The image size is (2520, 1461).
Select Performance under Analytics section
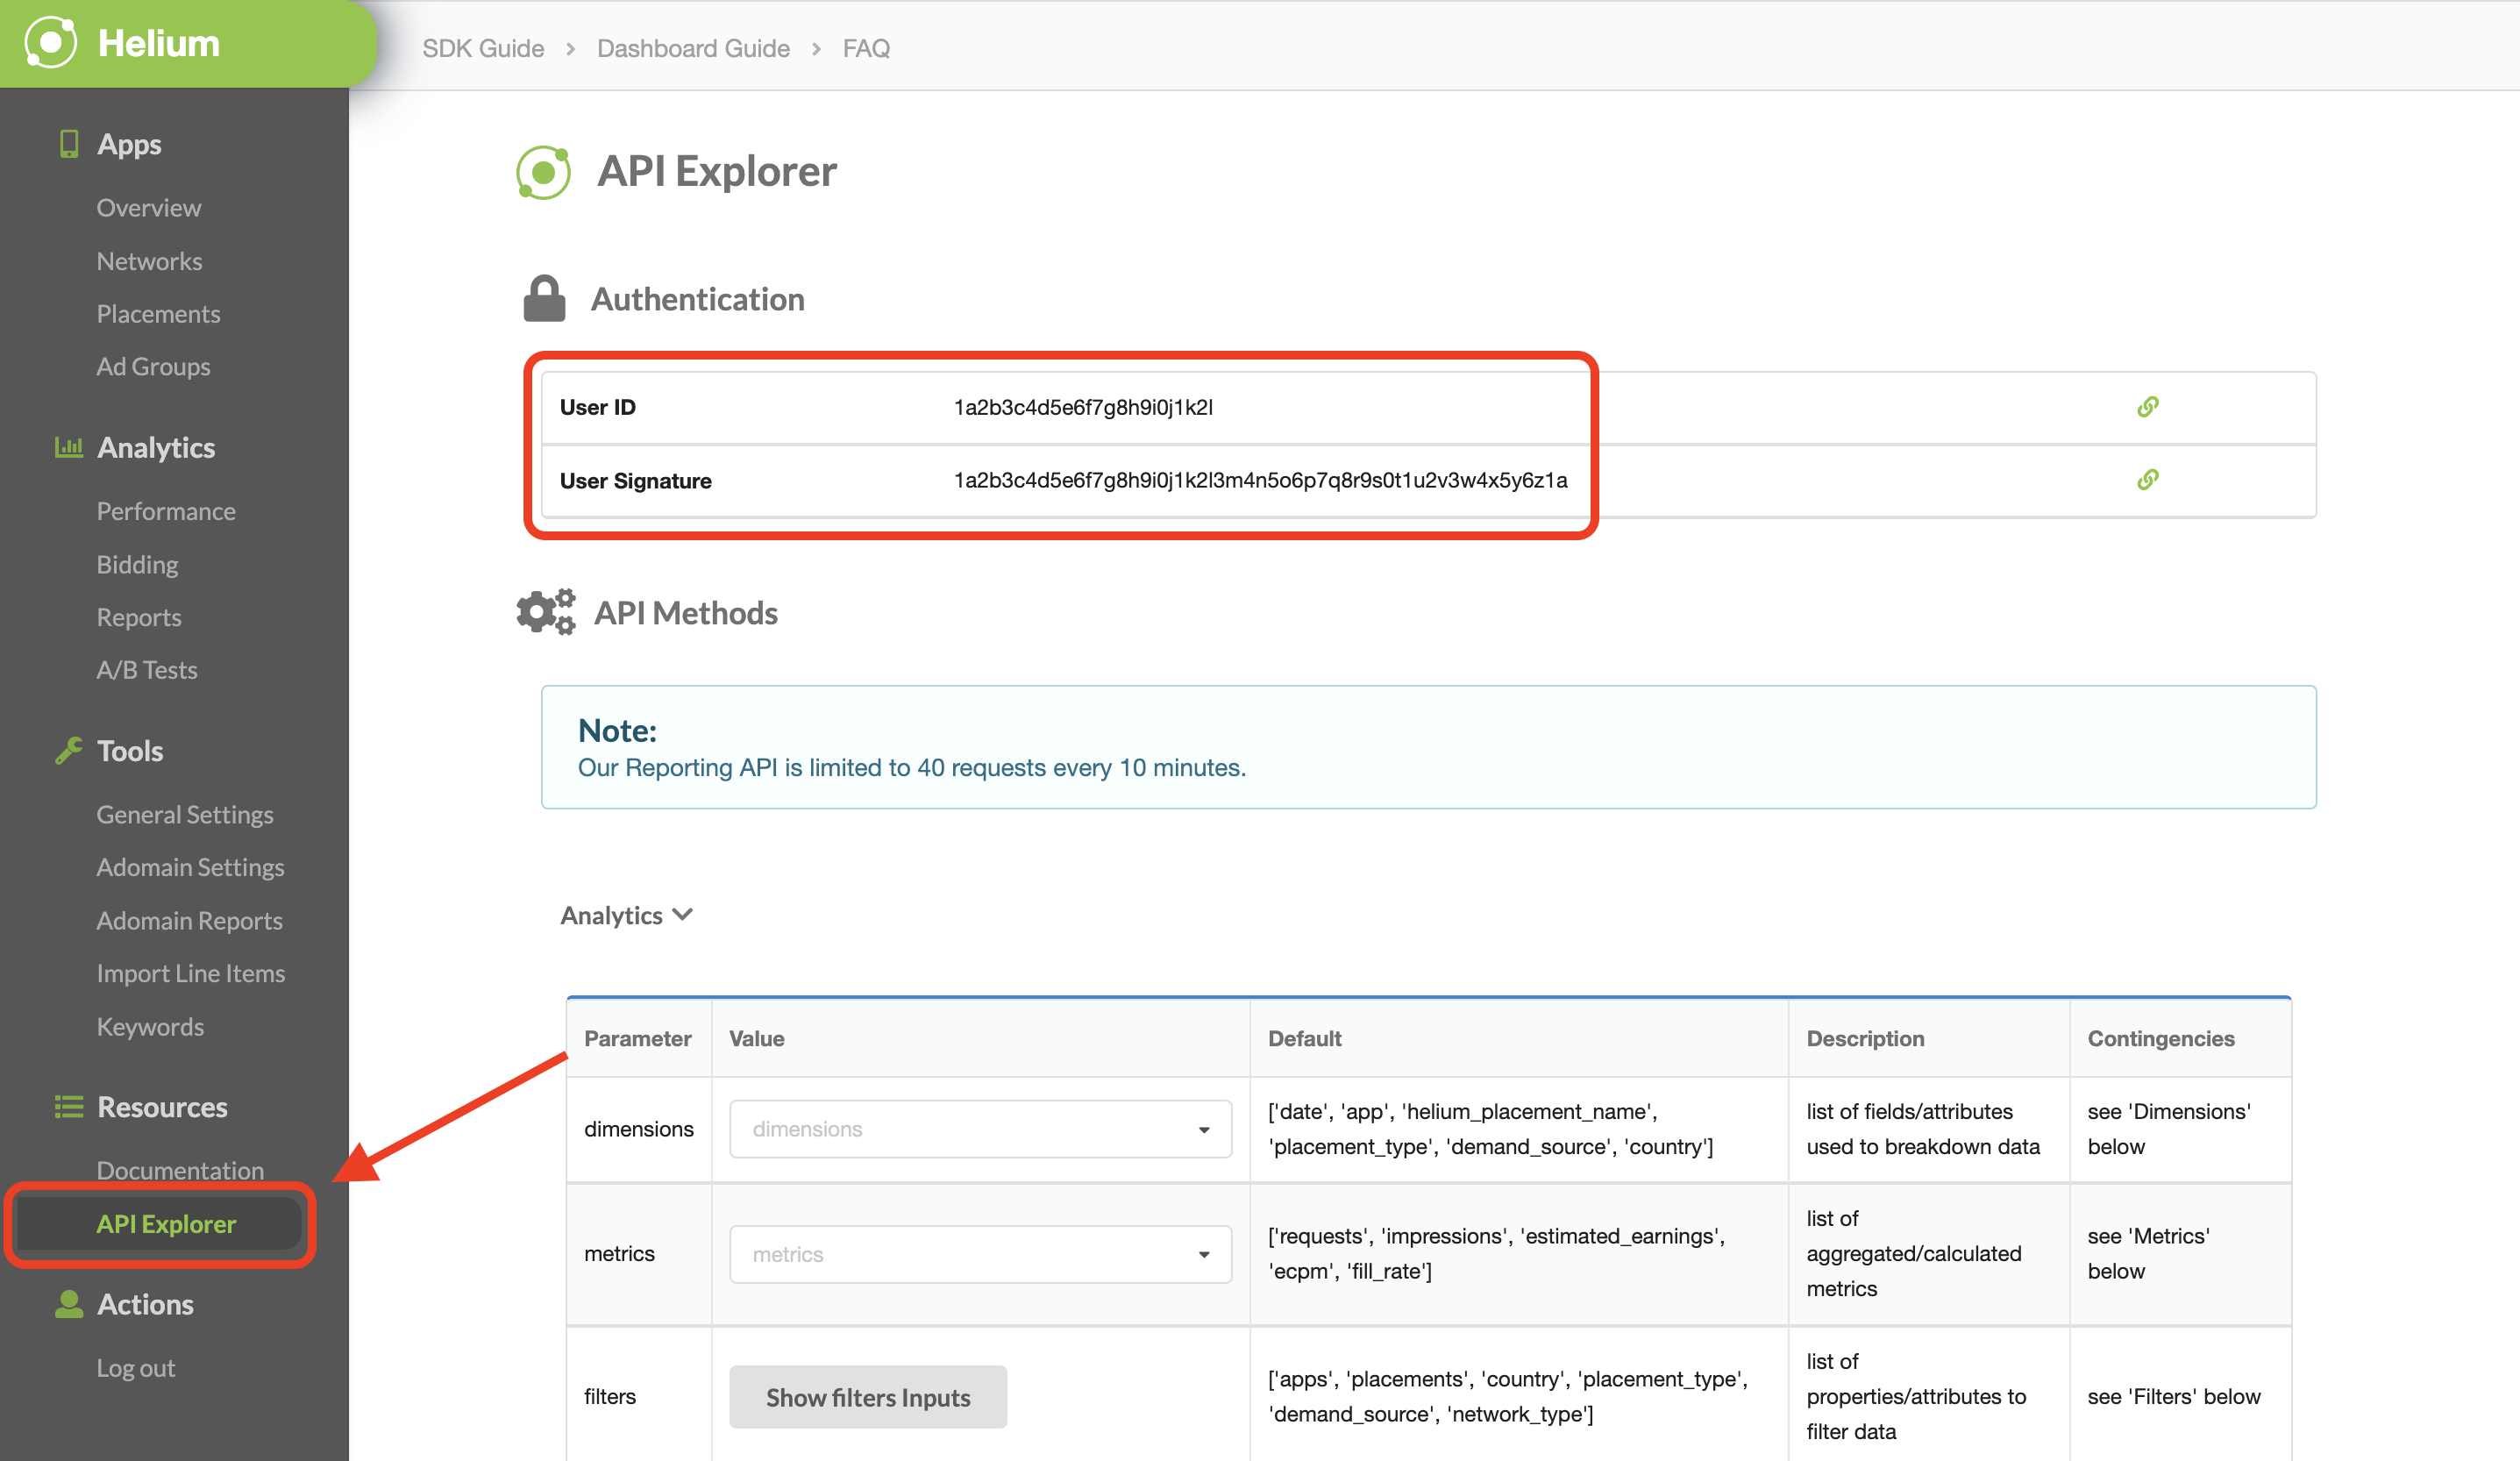(165, 510)
